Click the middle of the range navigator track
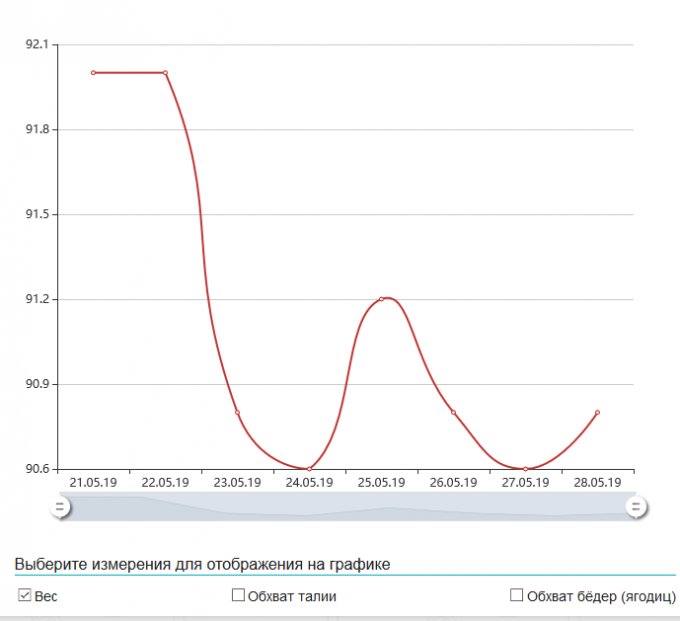The width and height of the screenshot is (680, 621). tap(347, 508)
